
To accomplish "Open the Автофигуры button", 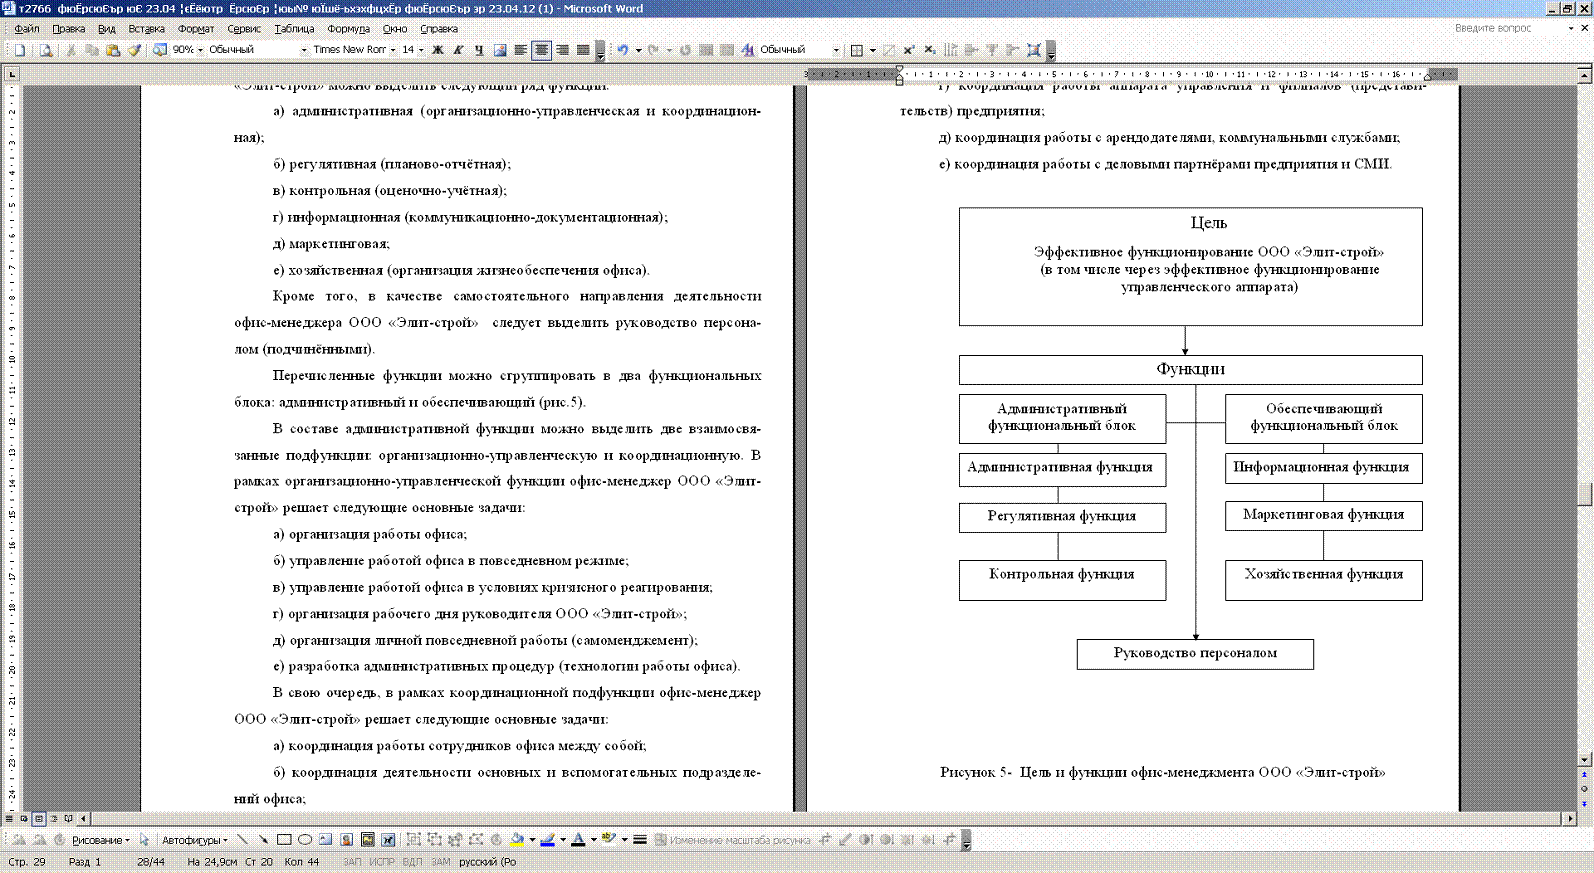I will (x=194, y=840).
